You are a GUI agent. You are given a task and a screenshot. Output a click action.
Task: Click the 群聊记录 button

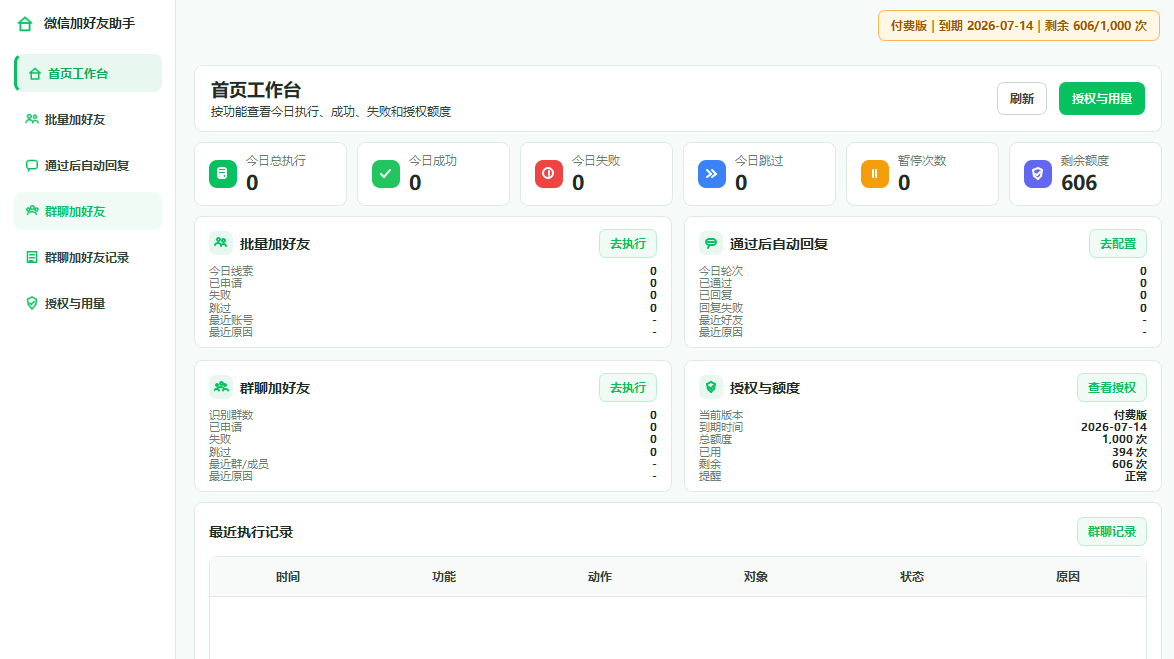tap(1112, 532)
